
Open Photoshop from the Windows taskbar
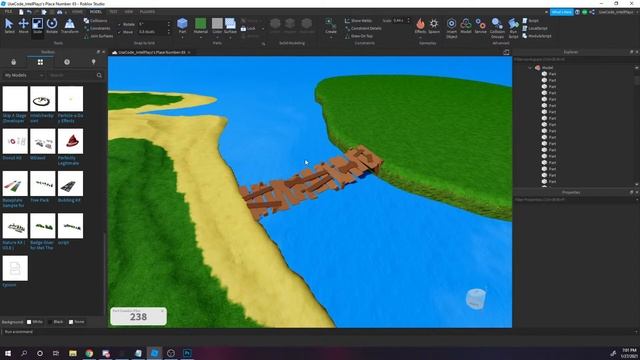tap(187, 353)
